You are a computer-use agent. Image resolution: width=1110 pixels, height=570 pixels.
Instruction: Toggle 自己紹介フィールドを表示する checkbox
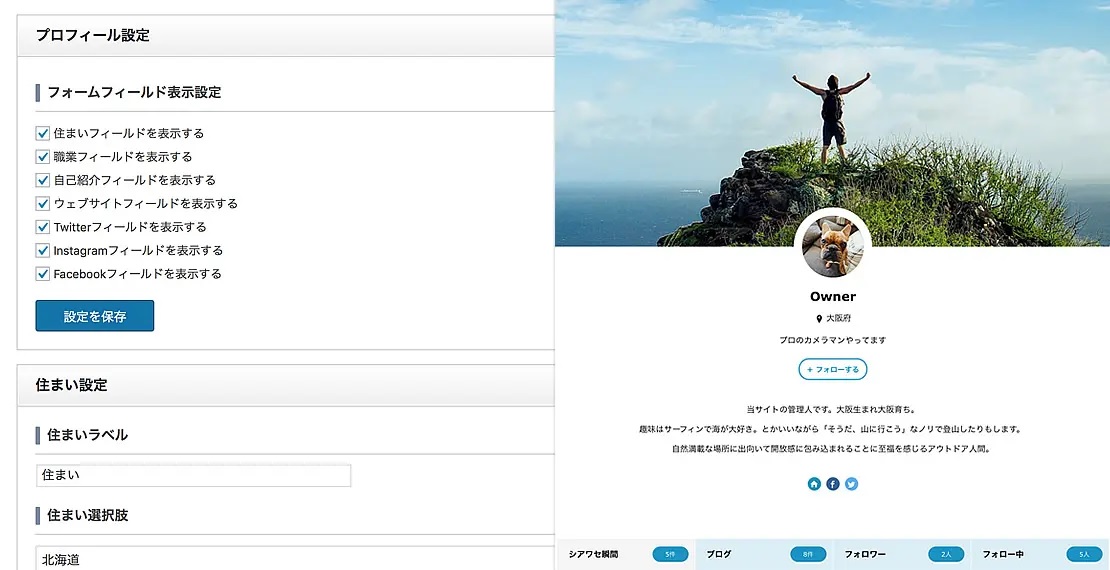(x=43, y=180)
